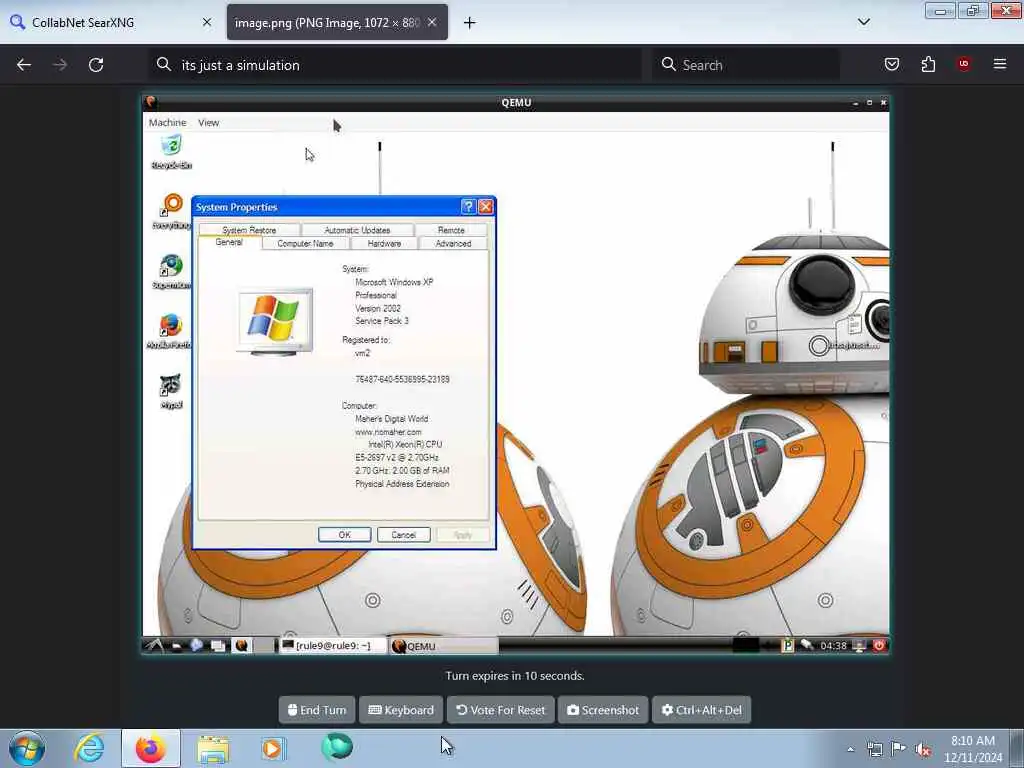Launch Internet Explorer from the taskbar

click(x=89, y=748)
